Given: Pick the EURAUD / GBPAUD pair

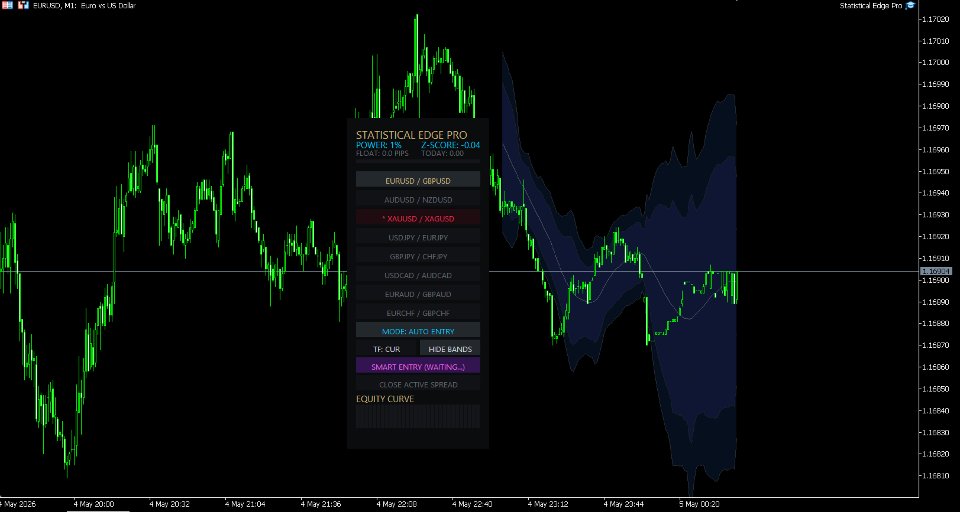Looking at the screenshot, I should [x=418, y=294].
